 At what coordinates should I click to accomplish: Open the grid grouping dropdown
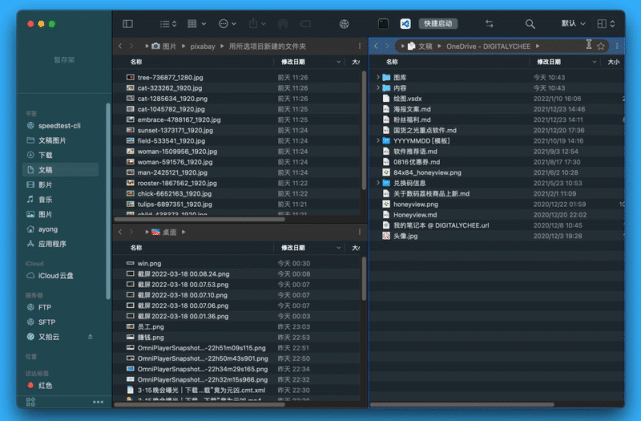coord(197,24)
